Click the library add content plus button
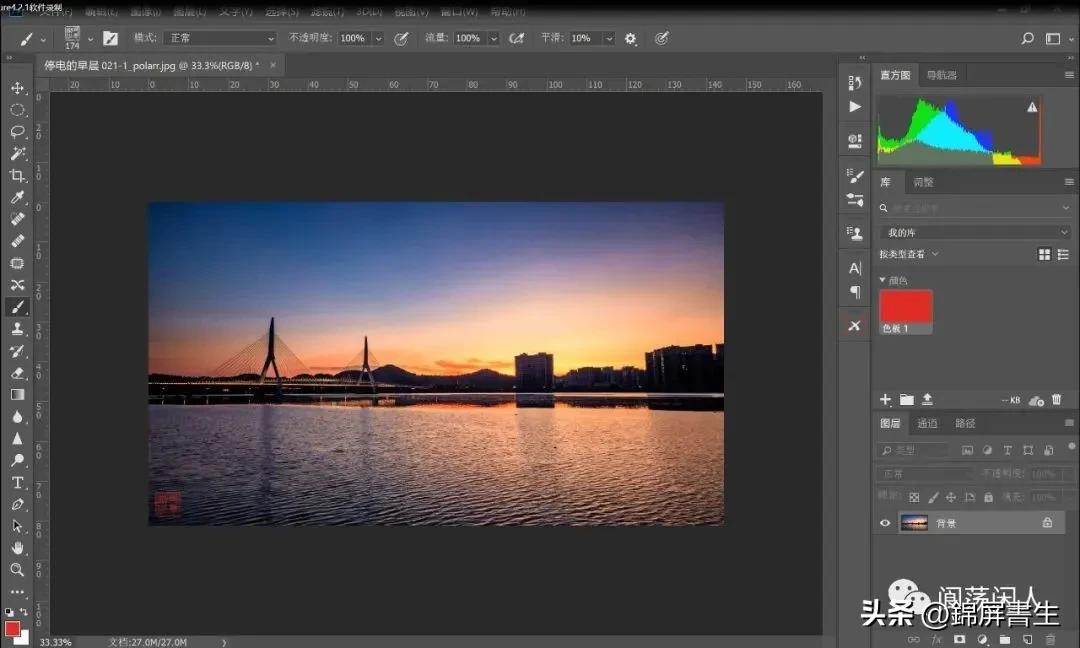Screen dimensions: 1080x648 [885, 400]
